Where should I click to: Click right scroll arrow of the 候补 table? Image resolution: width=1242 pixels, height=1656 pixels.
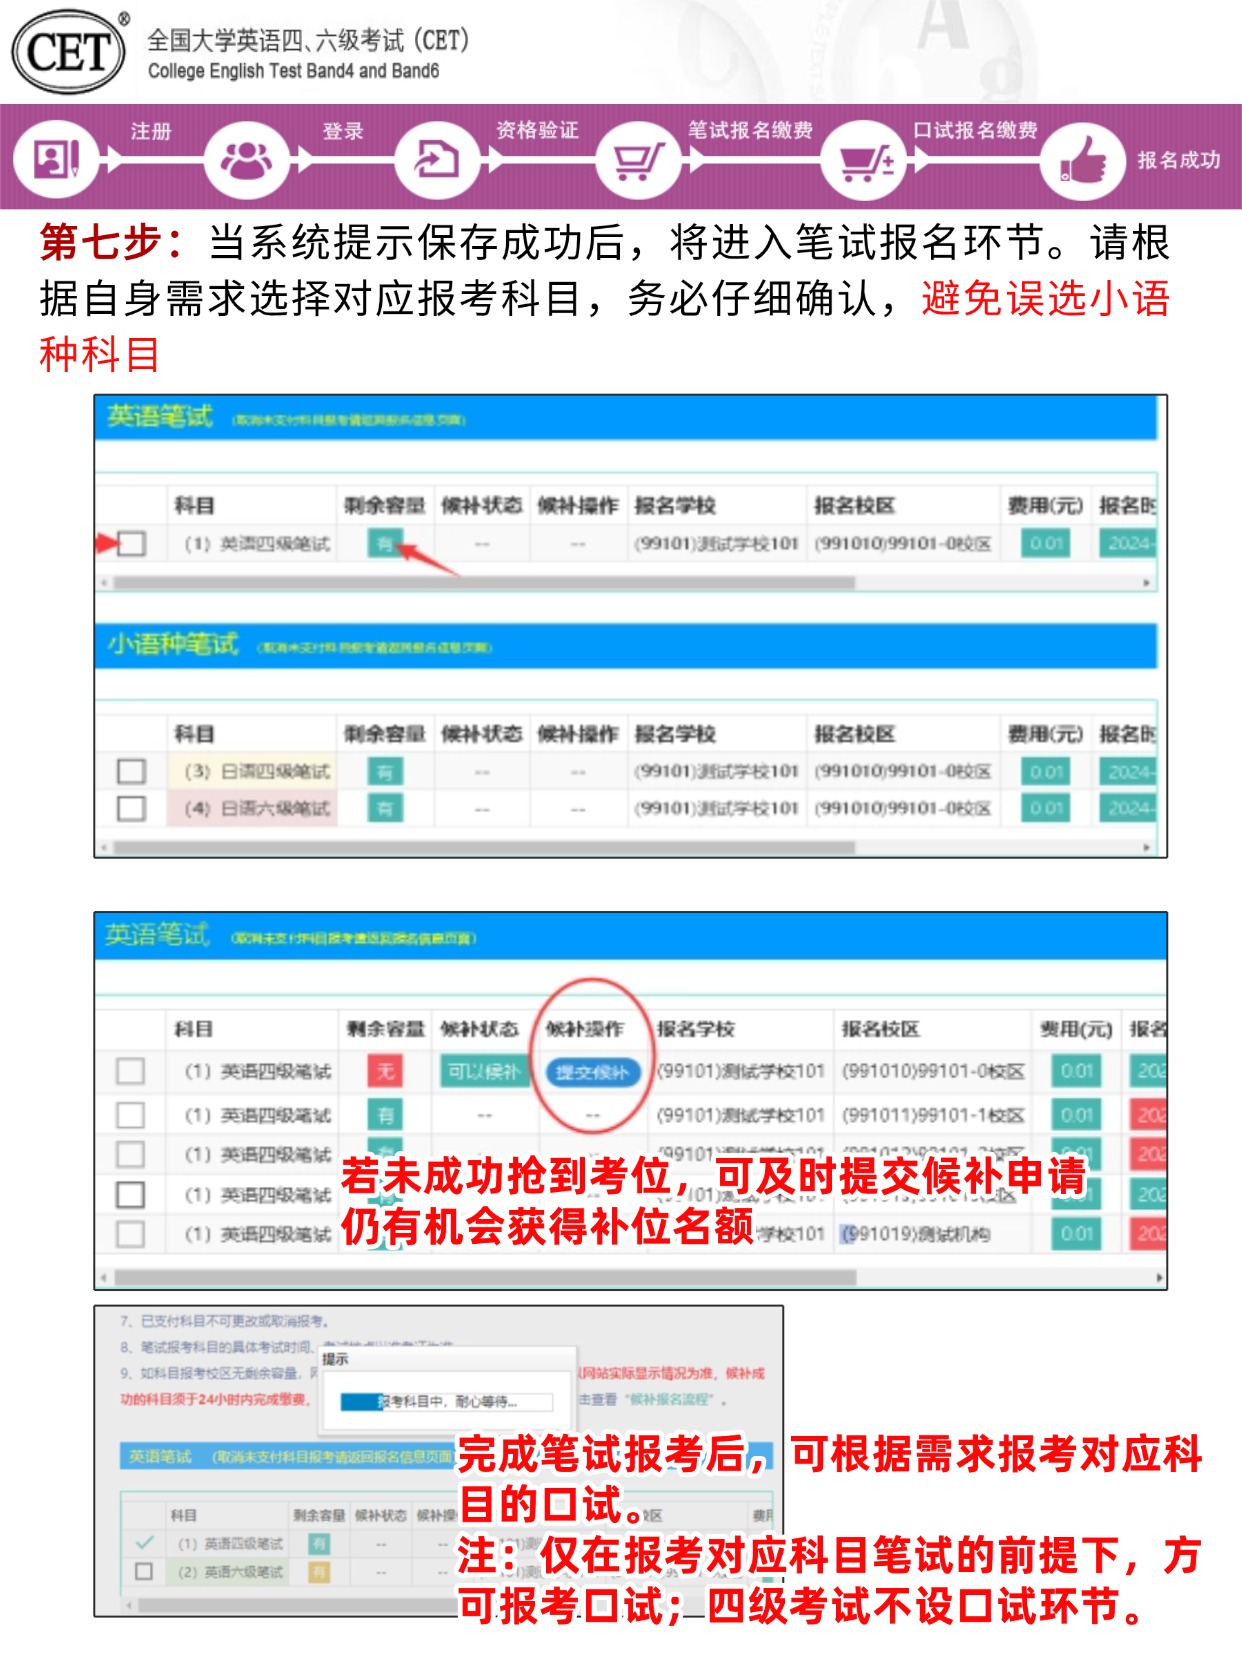1158,1277
